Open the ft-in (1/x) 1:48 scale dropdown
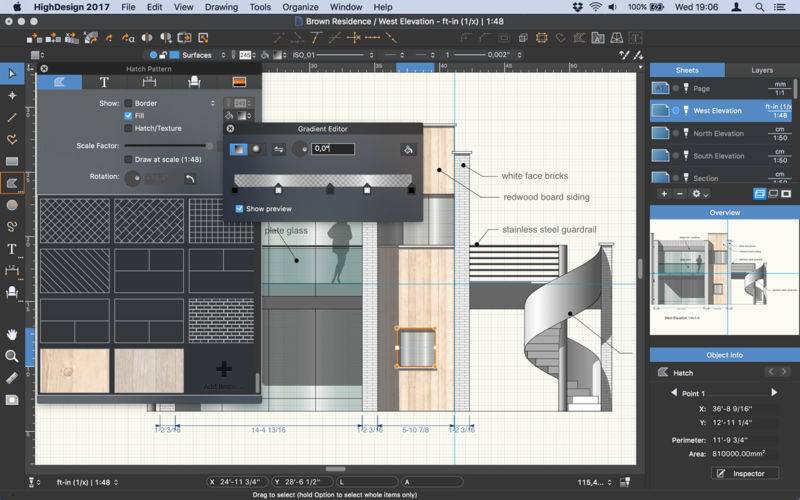This screenshot has width=800, height=500. 87,482
